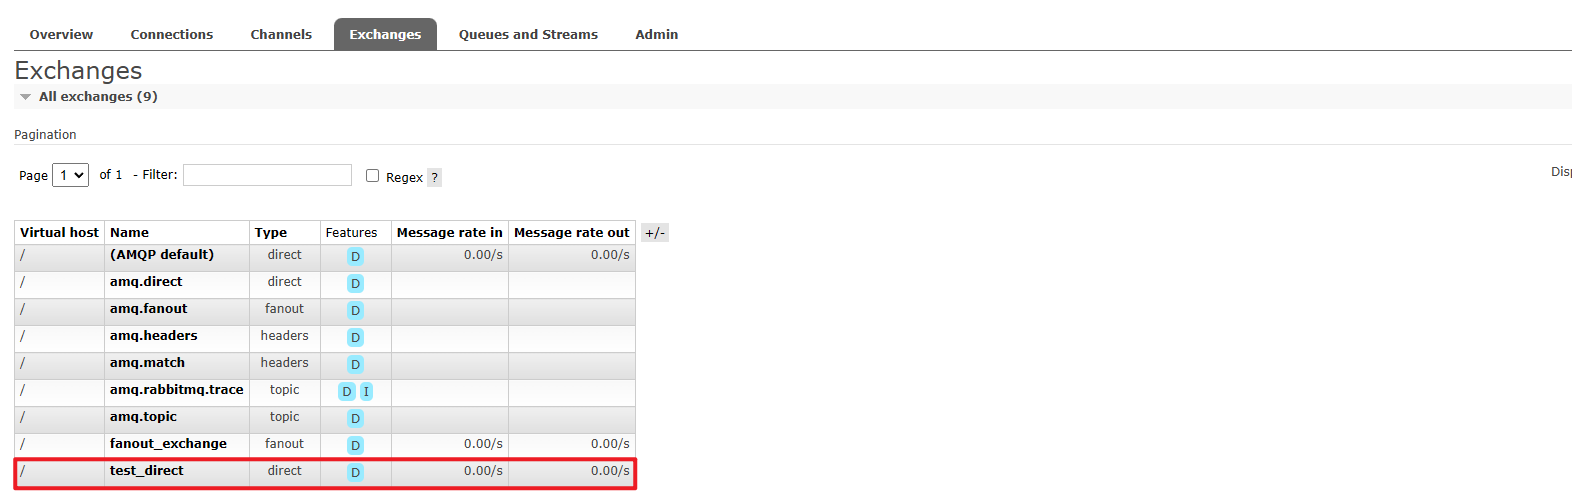Click the D durable badge for amq.direct

(x=355, y=284)
